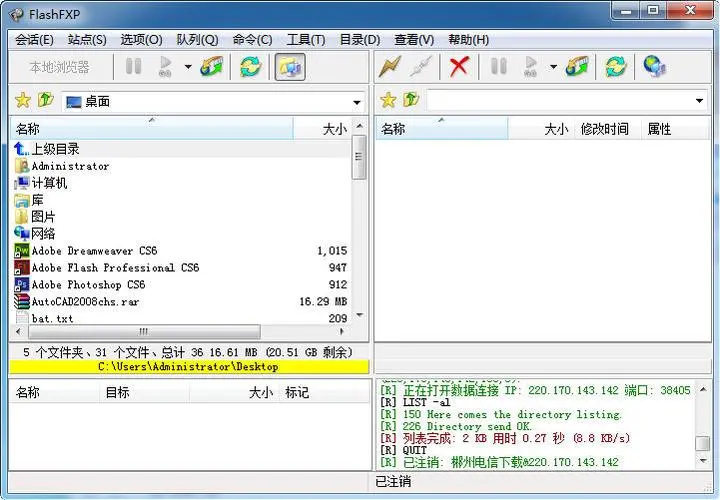Screen dimensions: 720x500
Task: Sort remote files by 名称 column
Action: pyautogui.click(x=442, y=129)
